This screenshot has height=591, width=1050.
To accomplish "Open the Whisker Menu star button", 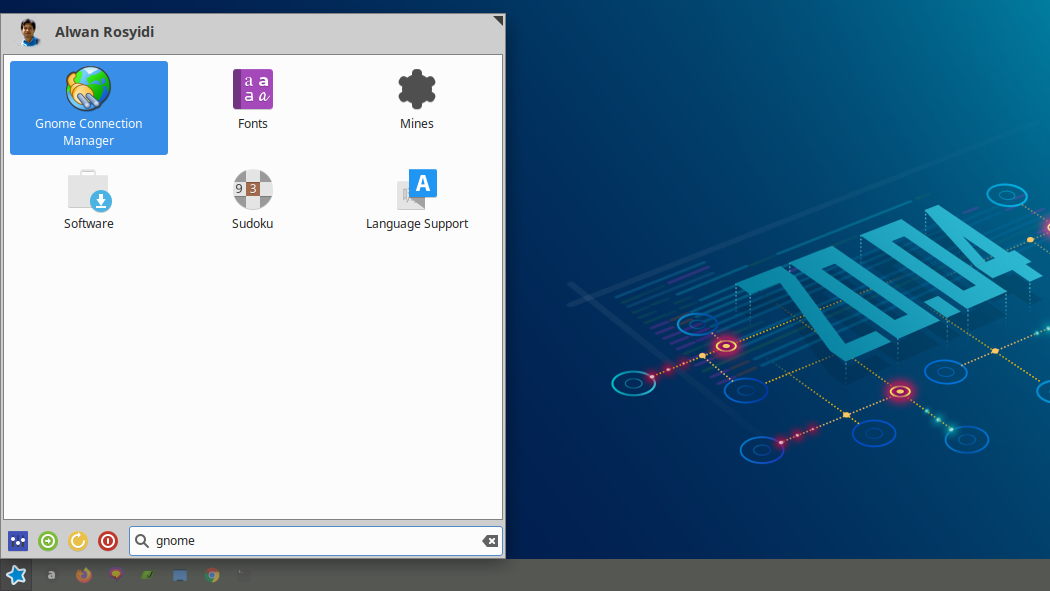I will tap(16, 574).
